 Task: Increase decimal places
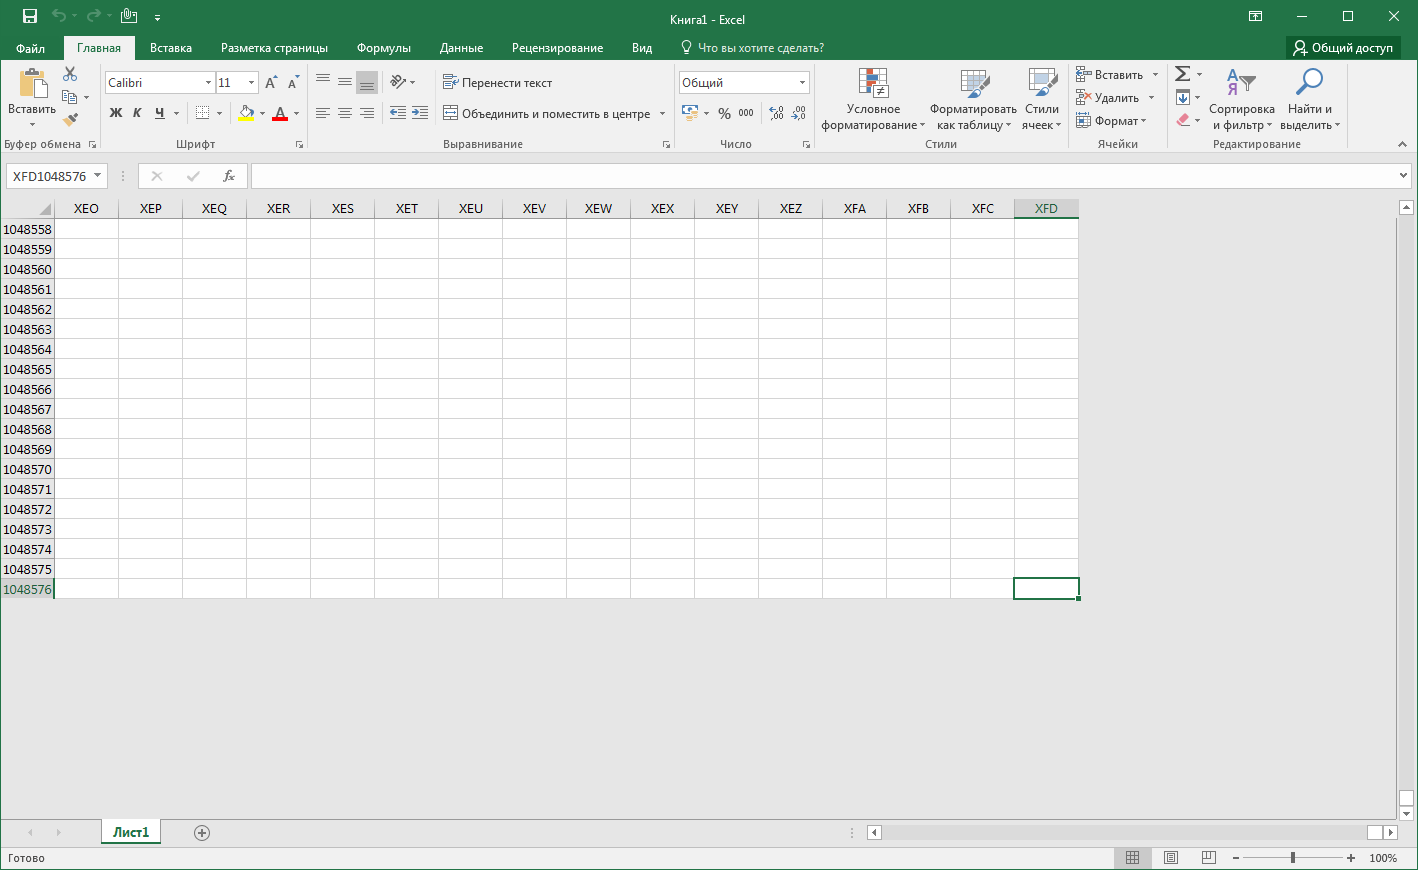(776, 113)
